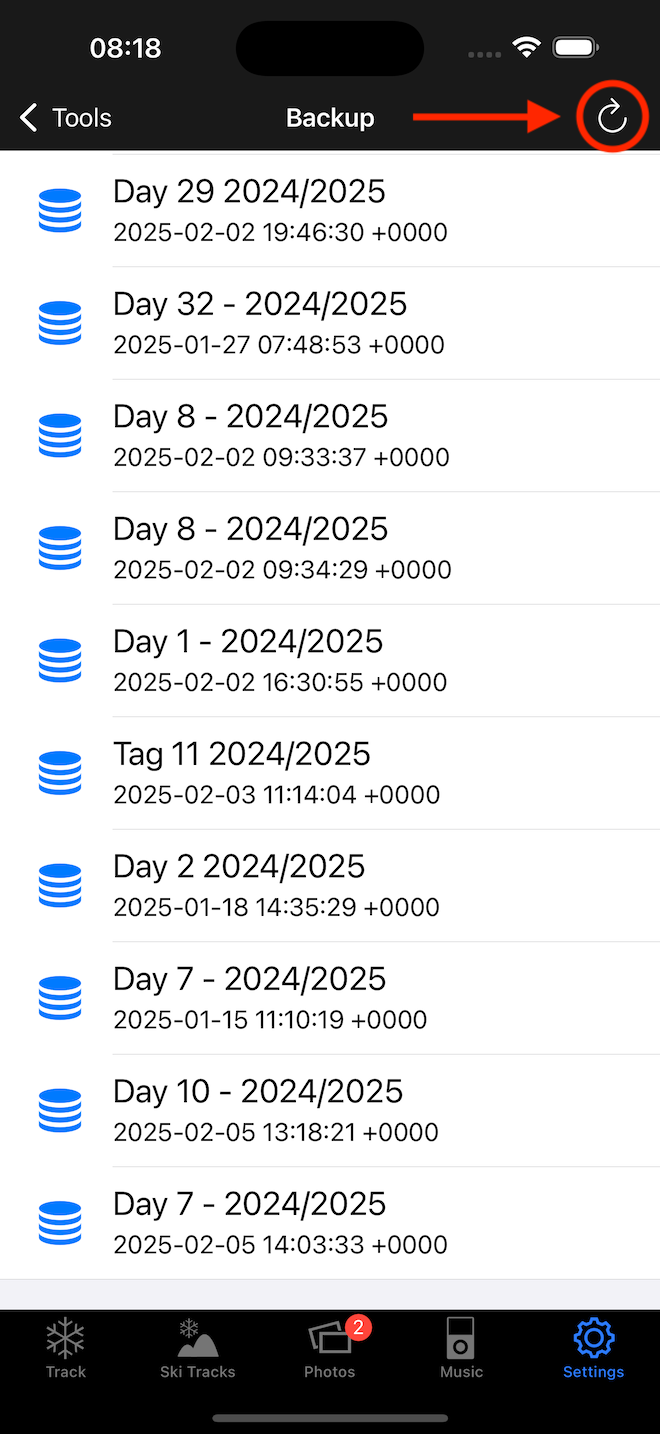Open the Photos tab with badge
The image size is (660, 1434).
330,1348
